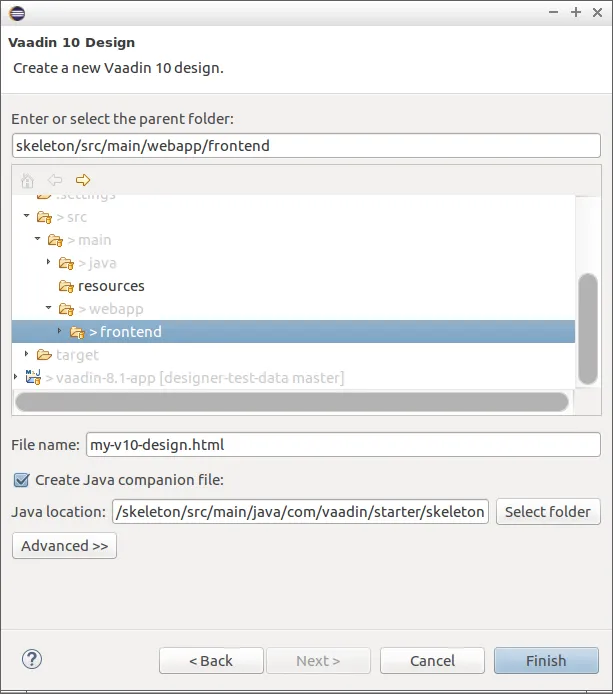Click the Back arrow in tree toolbar
Image resolution: width=613 pixels, height=694 pixels.
click(x=55, y=180)
